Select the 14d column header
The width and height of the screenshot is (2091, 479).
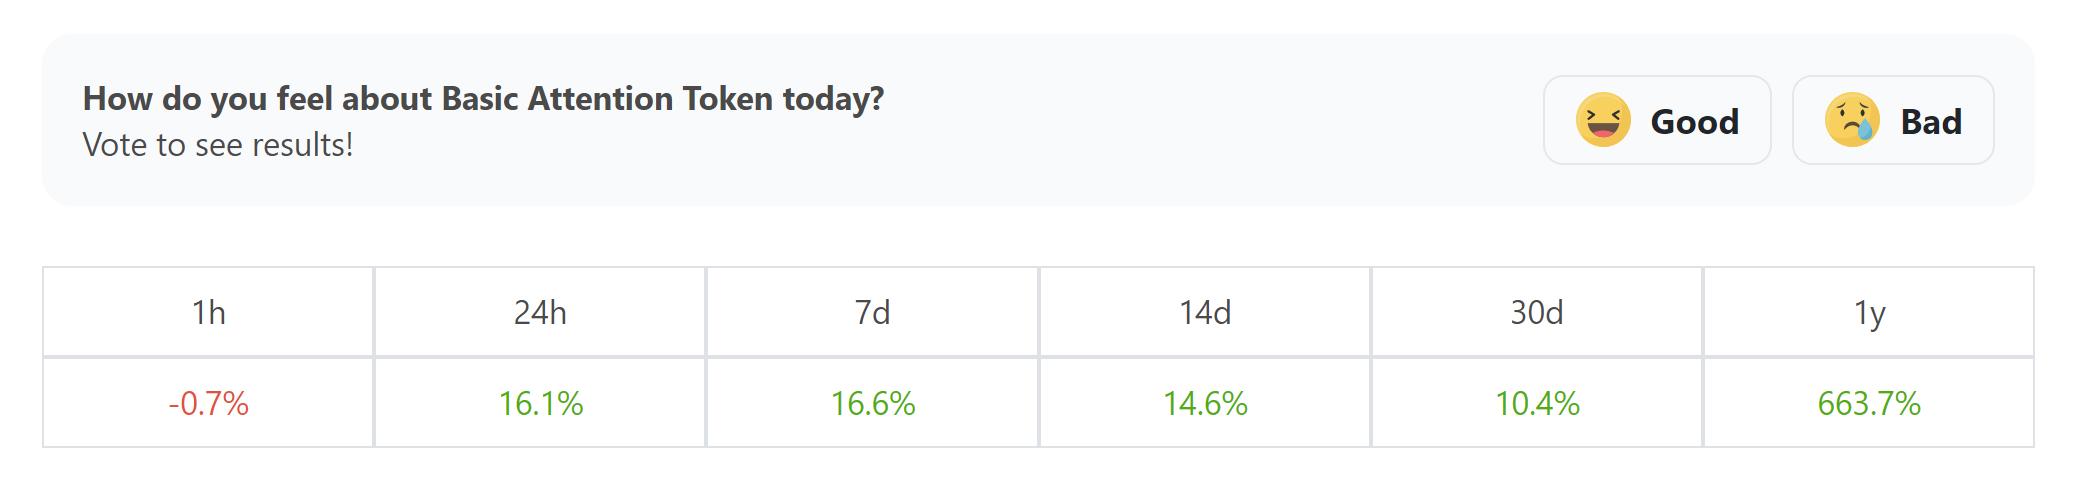[1205, 312]
